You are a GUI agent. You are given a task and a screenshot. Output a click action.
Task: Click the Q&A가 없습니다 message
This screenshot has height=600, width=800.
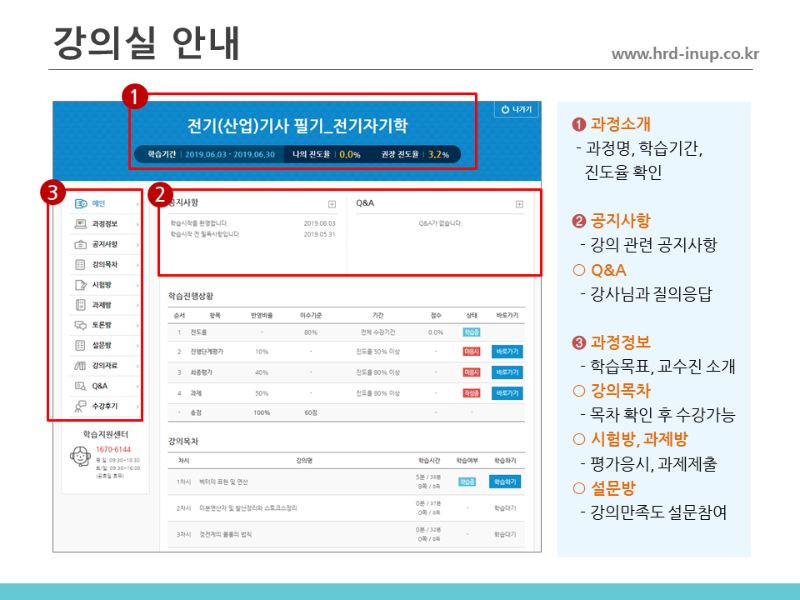coord(440,223)
